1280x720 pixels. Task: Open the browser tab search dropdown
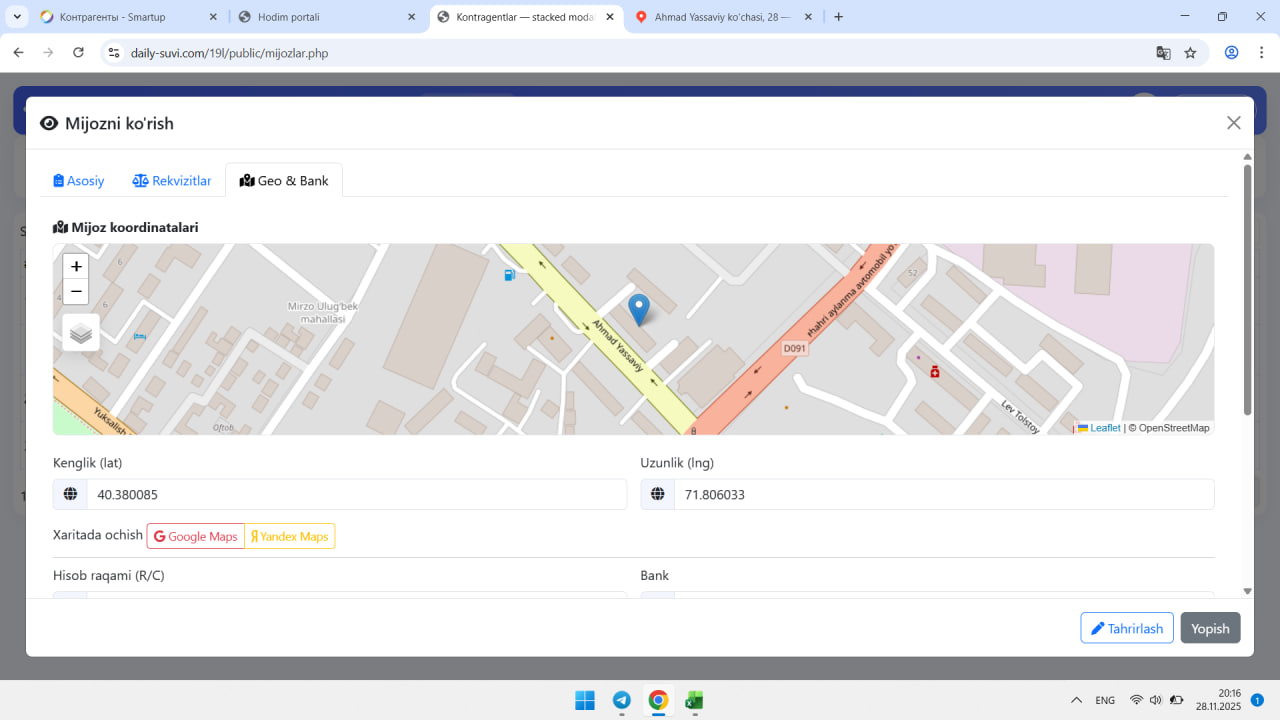pos(18,17)
